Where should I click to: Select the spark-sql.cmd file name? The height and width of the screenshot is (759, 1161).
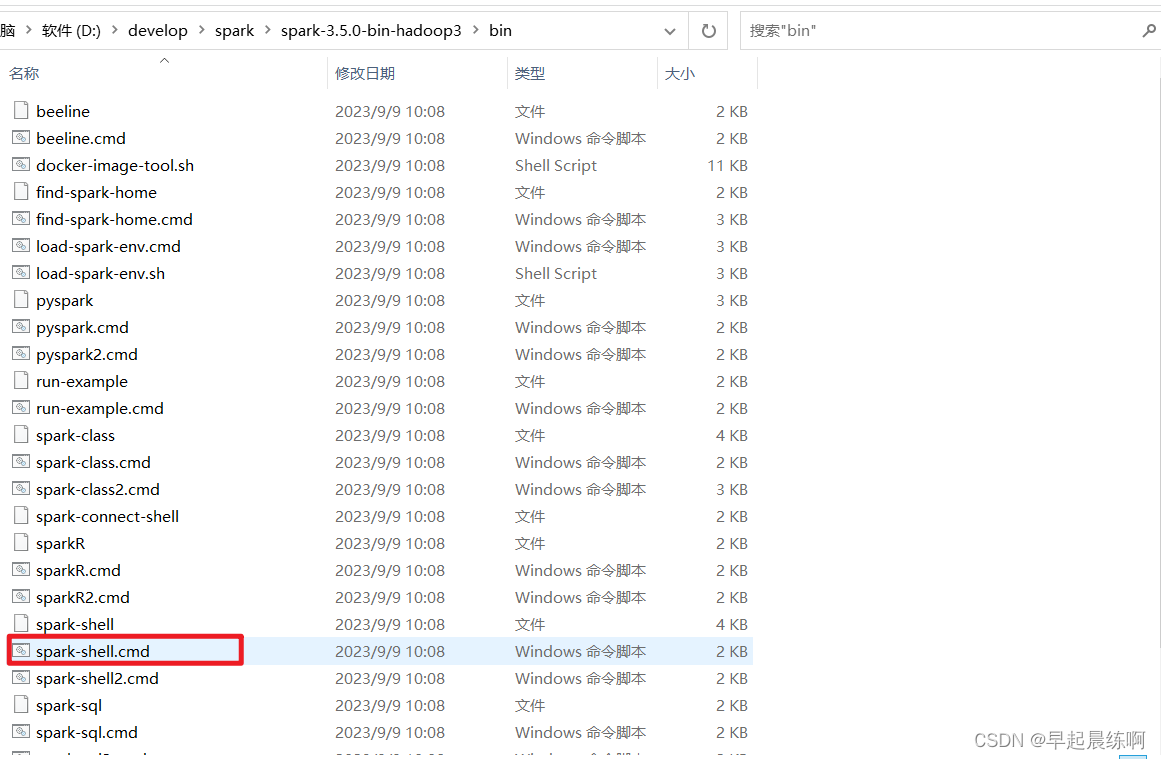[x=87, y=732]
